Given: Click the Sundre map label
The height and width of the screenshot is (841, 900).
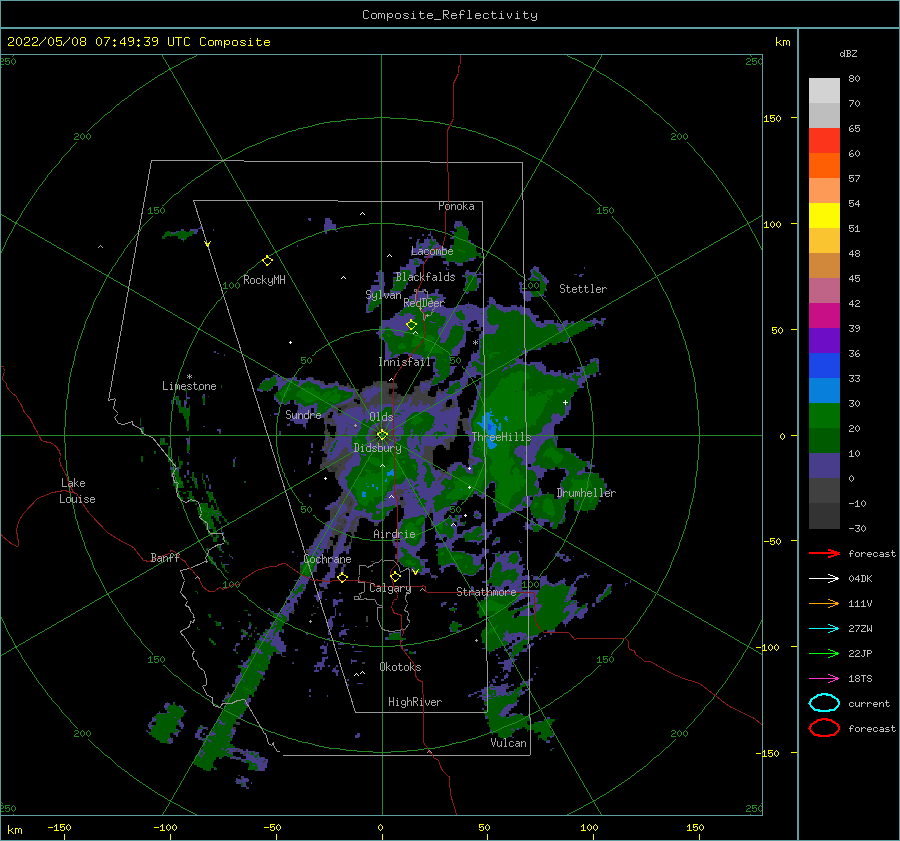Looking at the screenshot, I should tap(303, 414).
